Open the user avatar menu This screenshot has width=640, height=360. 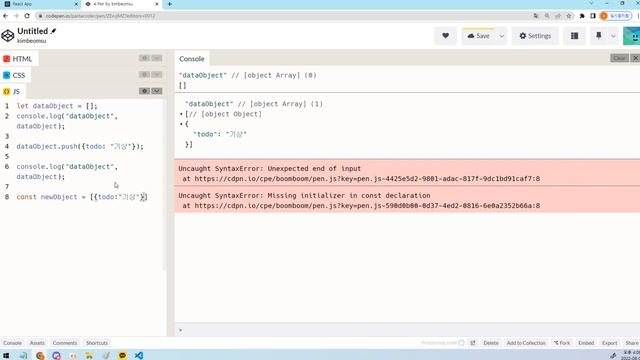(632, 36)
